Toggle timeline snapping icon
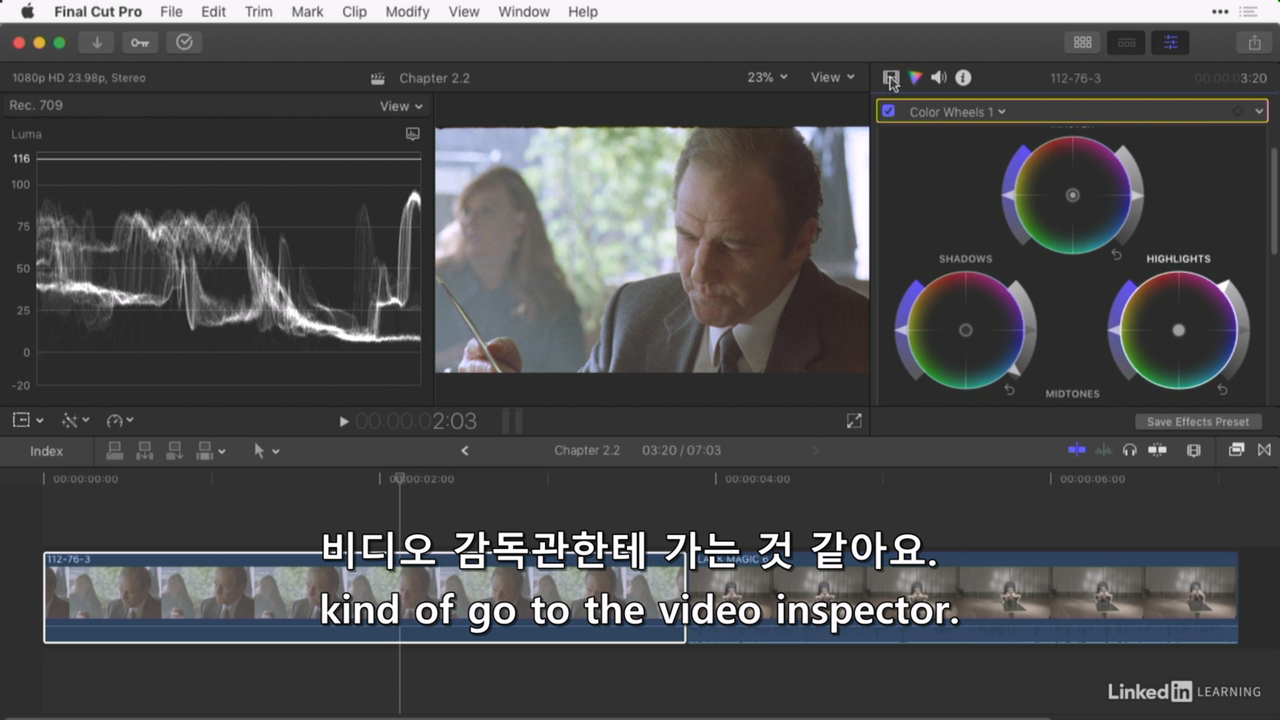 click(x=1157, y=450)
